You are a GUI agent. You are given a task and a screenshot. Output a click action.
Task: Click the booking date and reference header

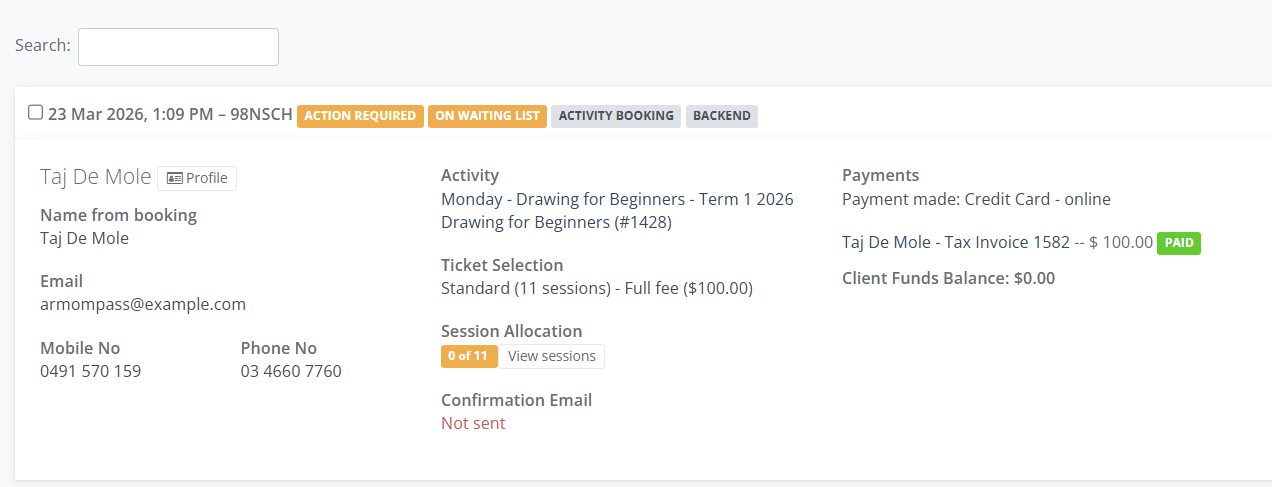pos(170,115)
